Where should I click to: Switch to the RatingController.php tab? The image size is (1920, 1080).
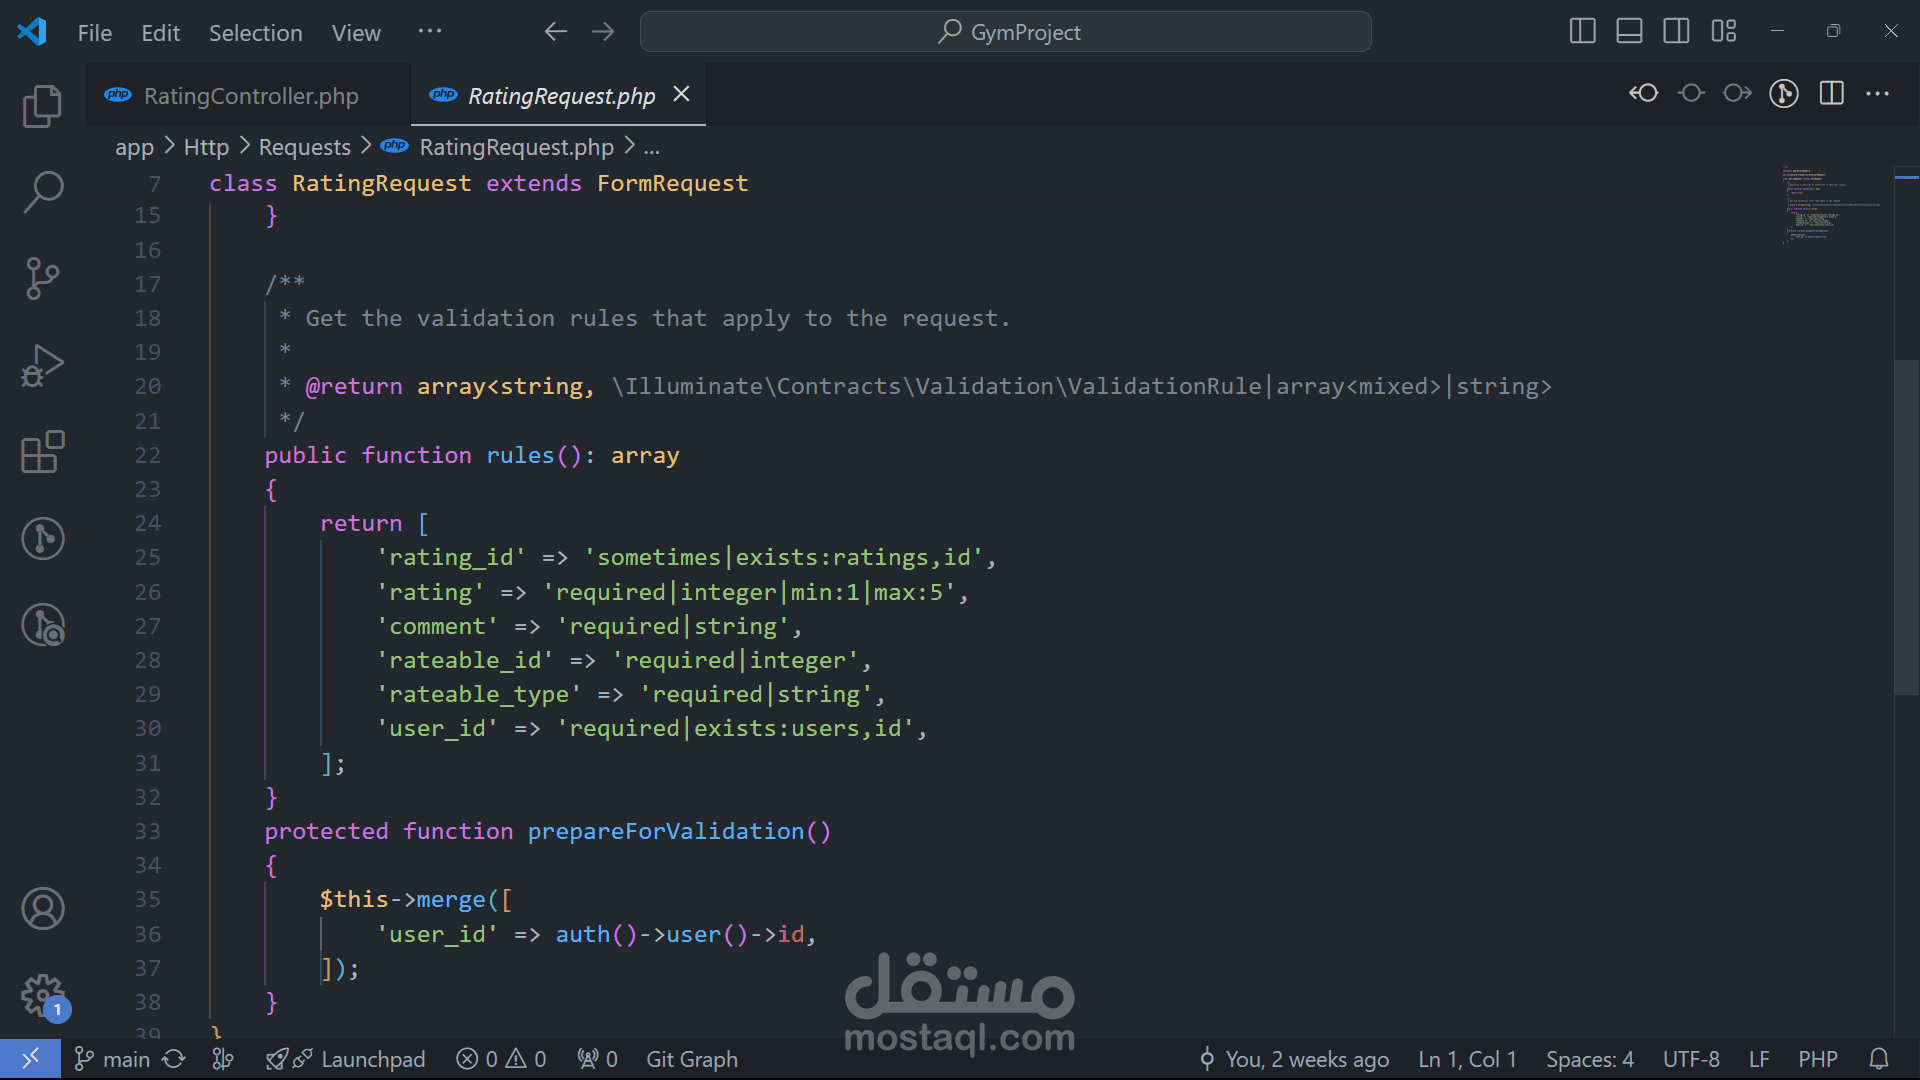pos(250,96)
